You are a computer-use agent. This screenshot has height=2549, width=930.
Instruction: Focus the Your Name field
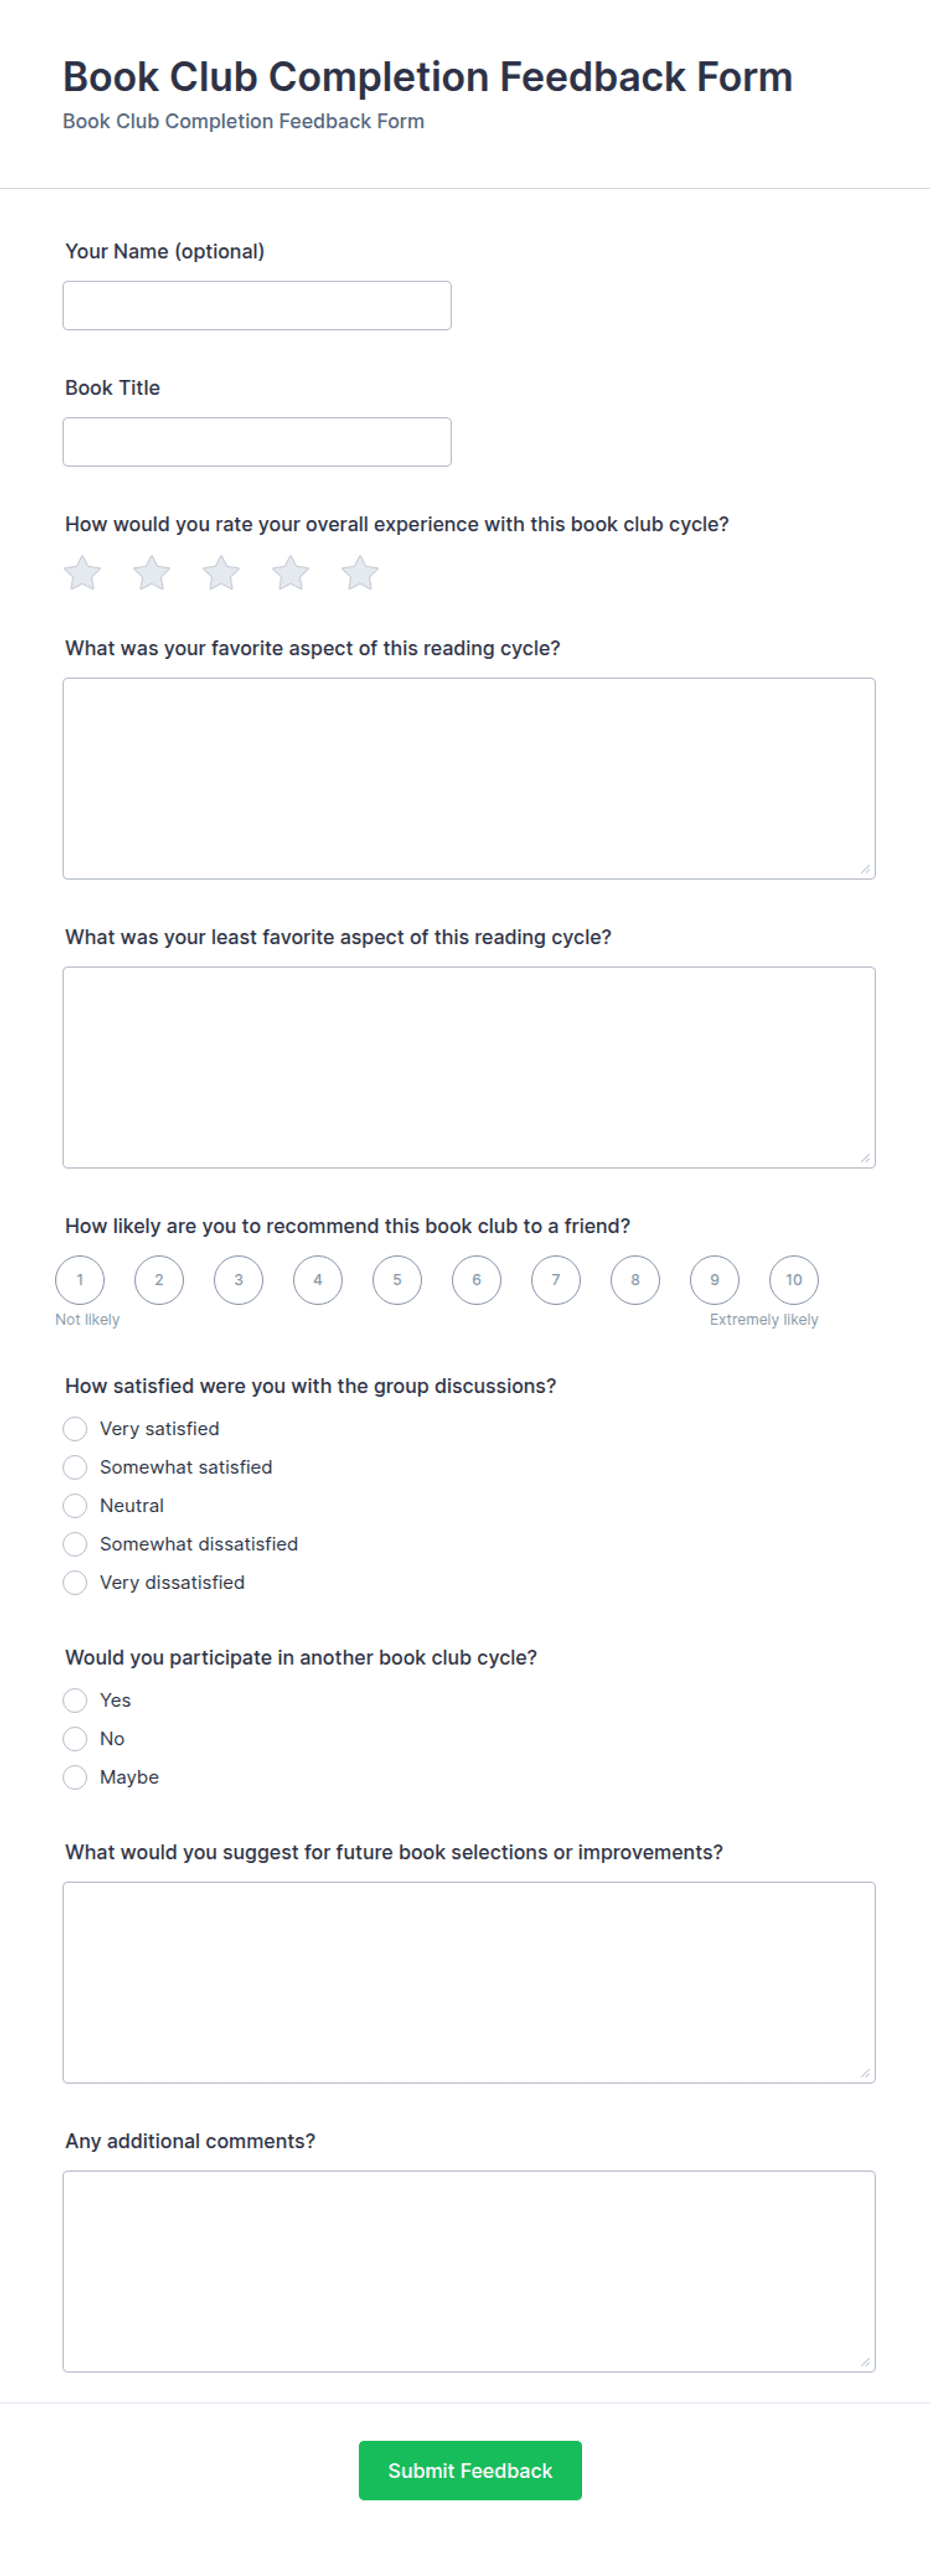[257, 305]
